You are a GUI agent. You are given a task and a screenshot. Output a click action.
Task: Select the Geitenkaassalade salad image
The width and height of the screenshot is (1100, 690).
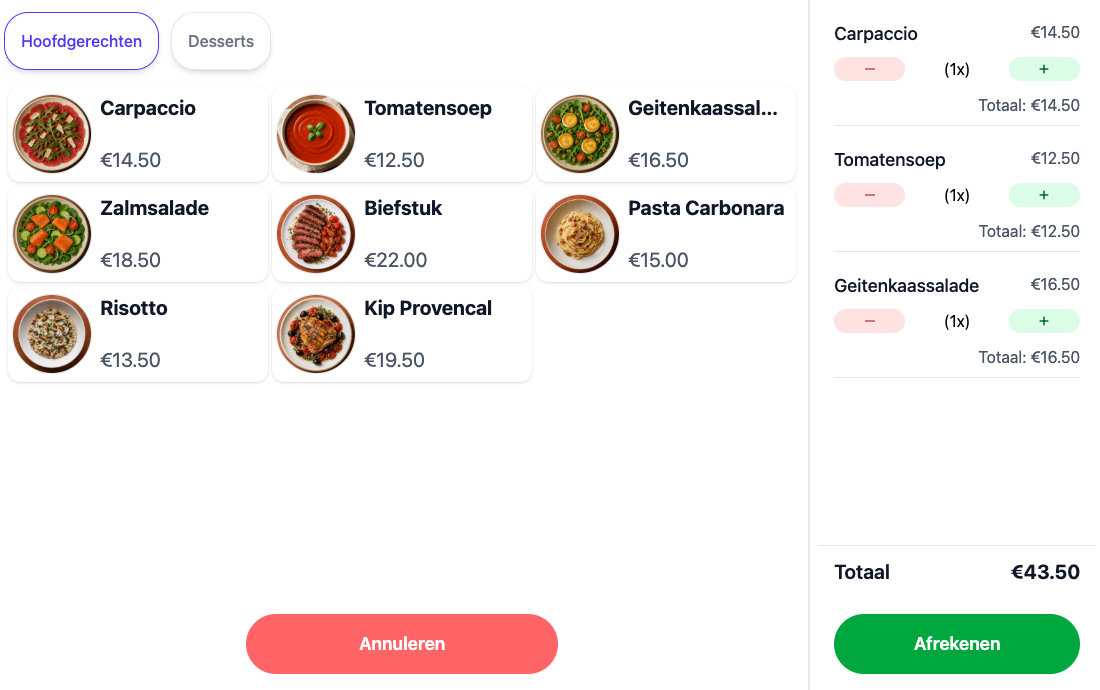click(x=579, y=134)
